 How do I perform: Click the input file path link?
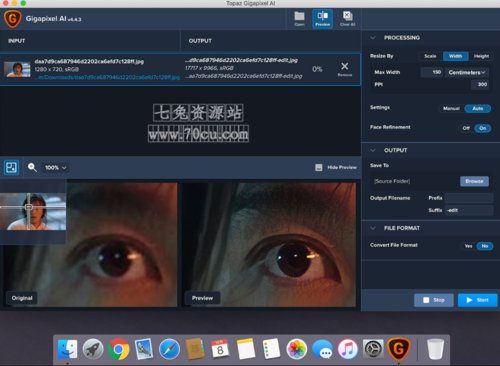107,77
